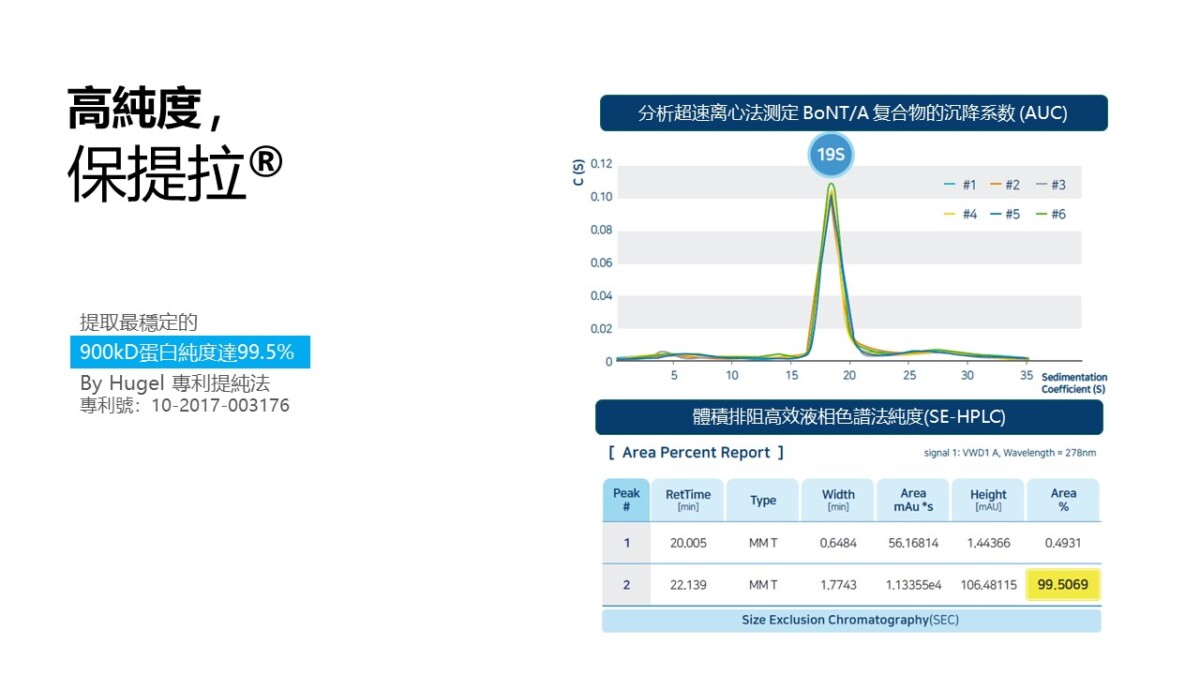Click the #4 legend entry
The width and height of the screenshot is (1200, 675).
pyautogui.click(x=961, y=214)
